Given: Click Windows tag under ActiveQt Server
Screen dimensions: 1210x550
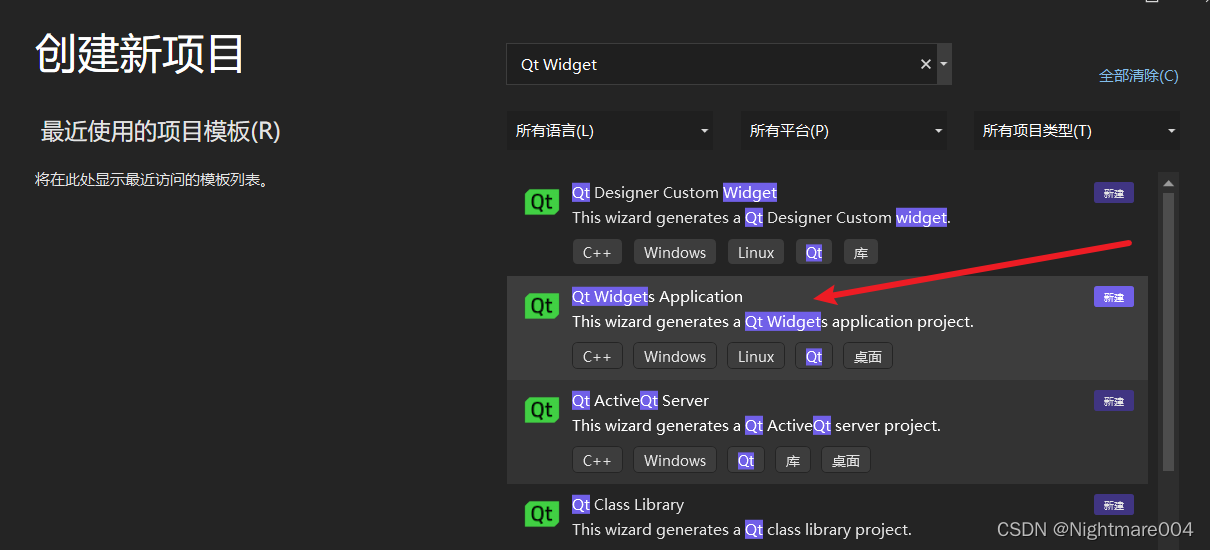Looking at the screenshot, I should [x=675, y=460].
